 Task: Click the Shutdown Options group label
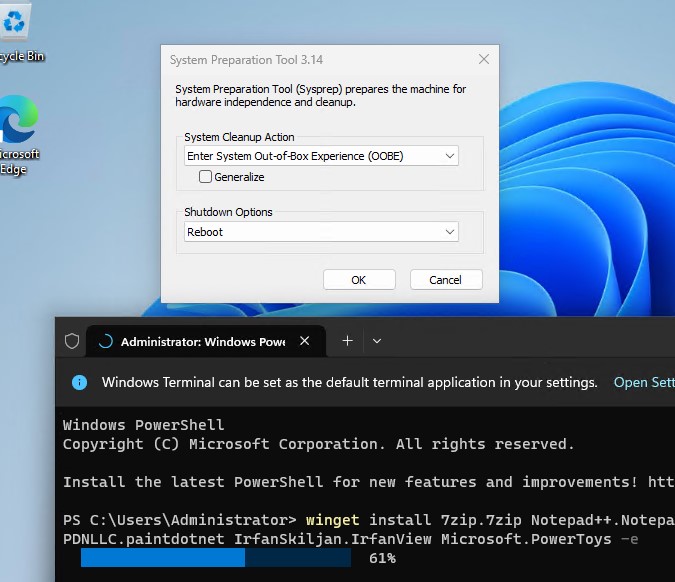228,212
